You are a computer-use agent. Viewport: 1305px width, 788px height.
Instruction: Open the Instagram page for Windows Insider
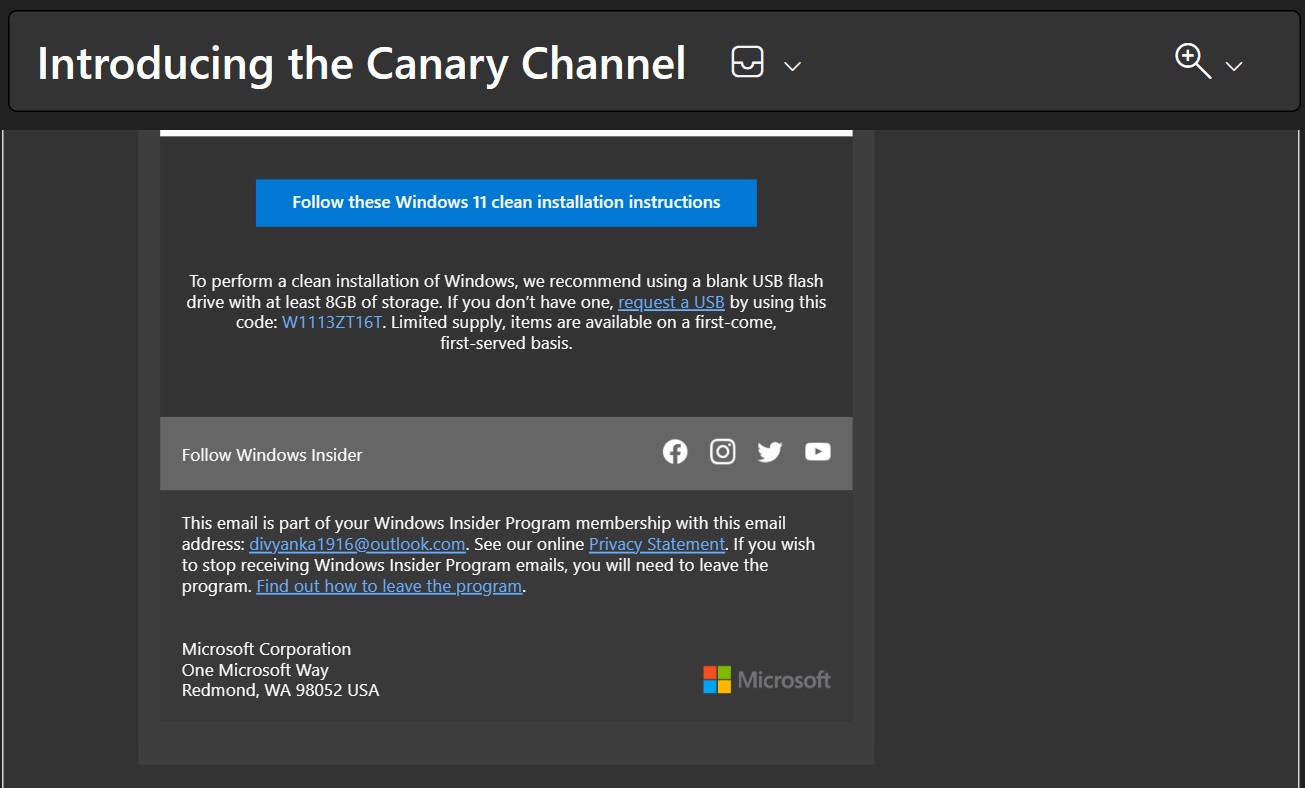pyautogui.click(x=722, y=451)
